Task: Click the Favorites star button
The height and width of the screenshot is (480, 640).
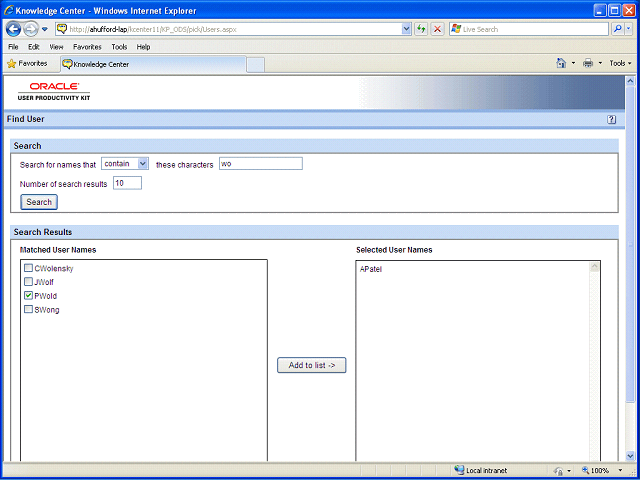Action: click(x=27, y=64)
